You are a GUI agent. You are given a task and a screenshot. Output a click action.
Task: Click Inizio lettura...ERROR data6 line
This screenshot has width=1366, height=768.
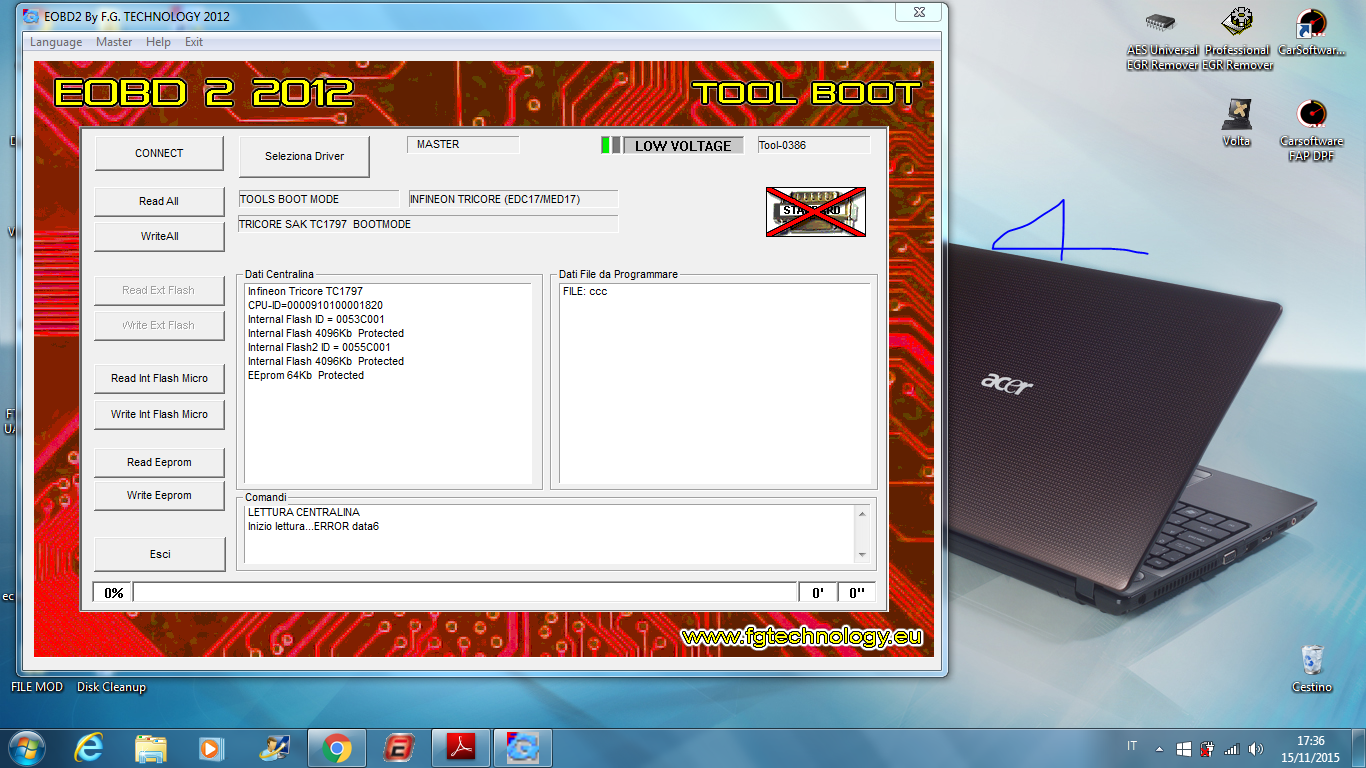(313, 526)
